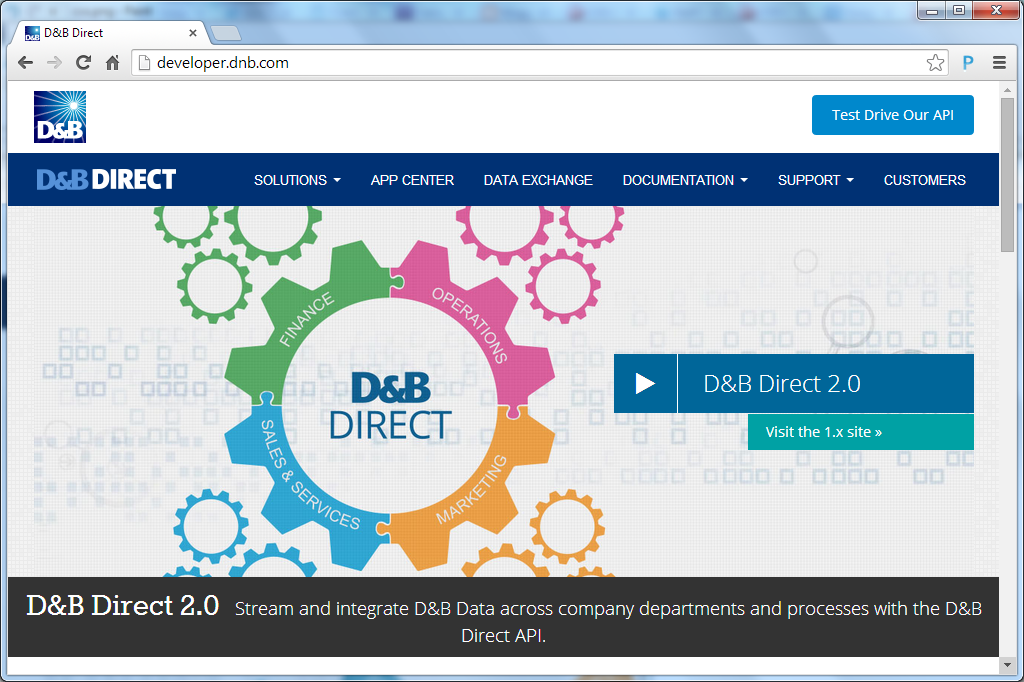Open the Chrome hamburger menu
The image size is (1024, 682).
[x=999, y=63]
